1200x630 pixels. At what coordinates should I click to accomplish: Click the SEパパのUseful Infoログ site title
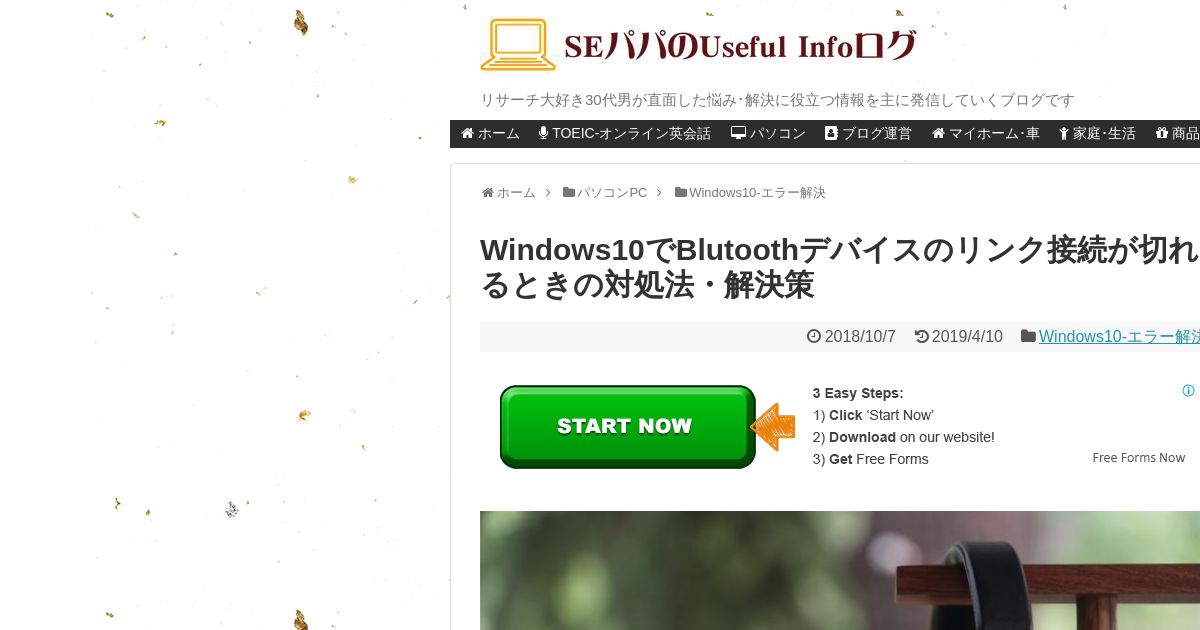(x=740, y=46)
